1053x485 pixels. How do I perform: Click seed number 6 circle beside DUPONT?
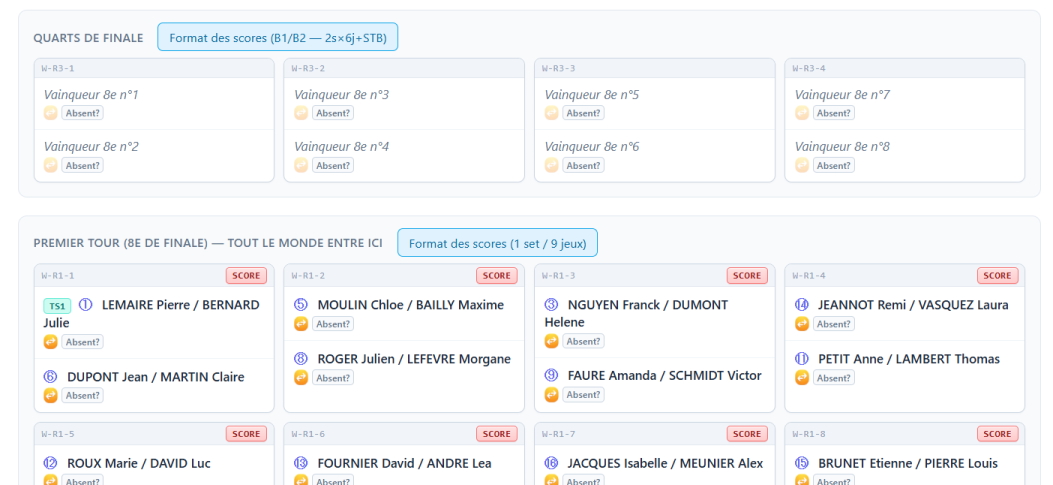[x=50, y=377]
